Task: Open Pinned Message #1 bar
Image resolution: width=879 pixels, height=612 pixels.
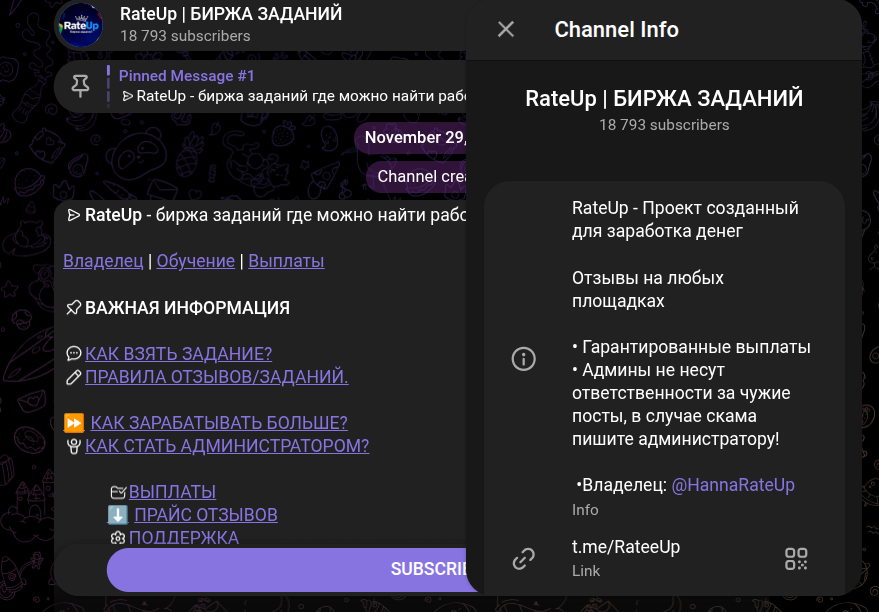Action: (261, 86)
